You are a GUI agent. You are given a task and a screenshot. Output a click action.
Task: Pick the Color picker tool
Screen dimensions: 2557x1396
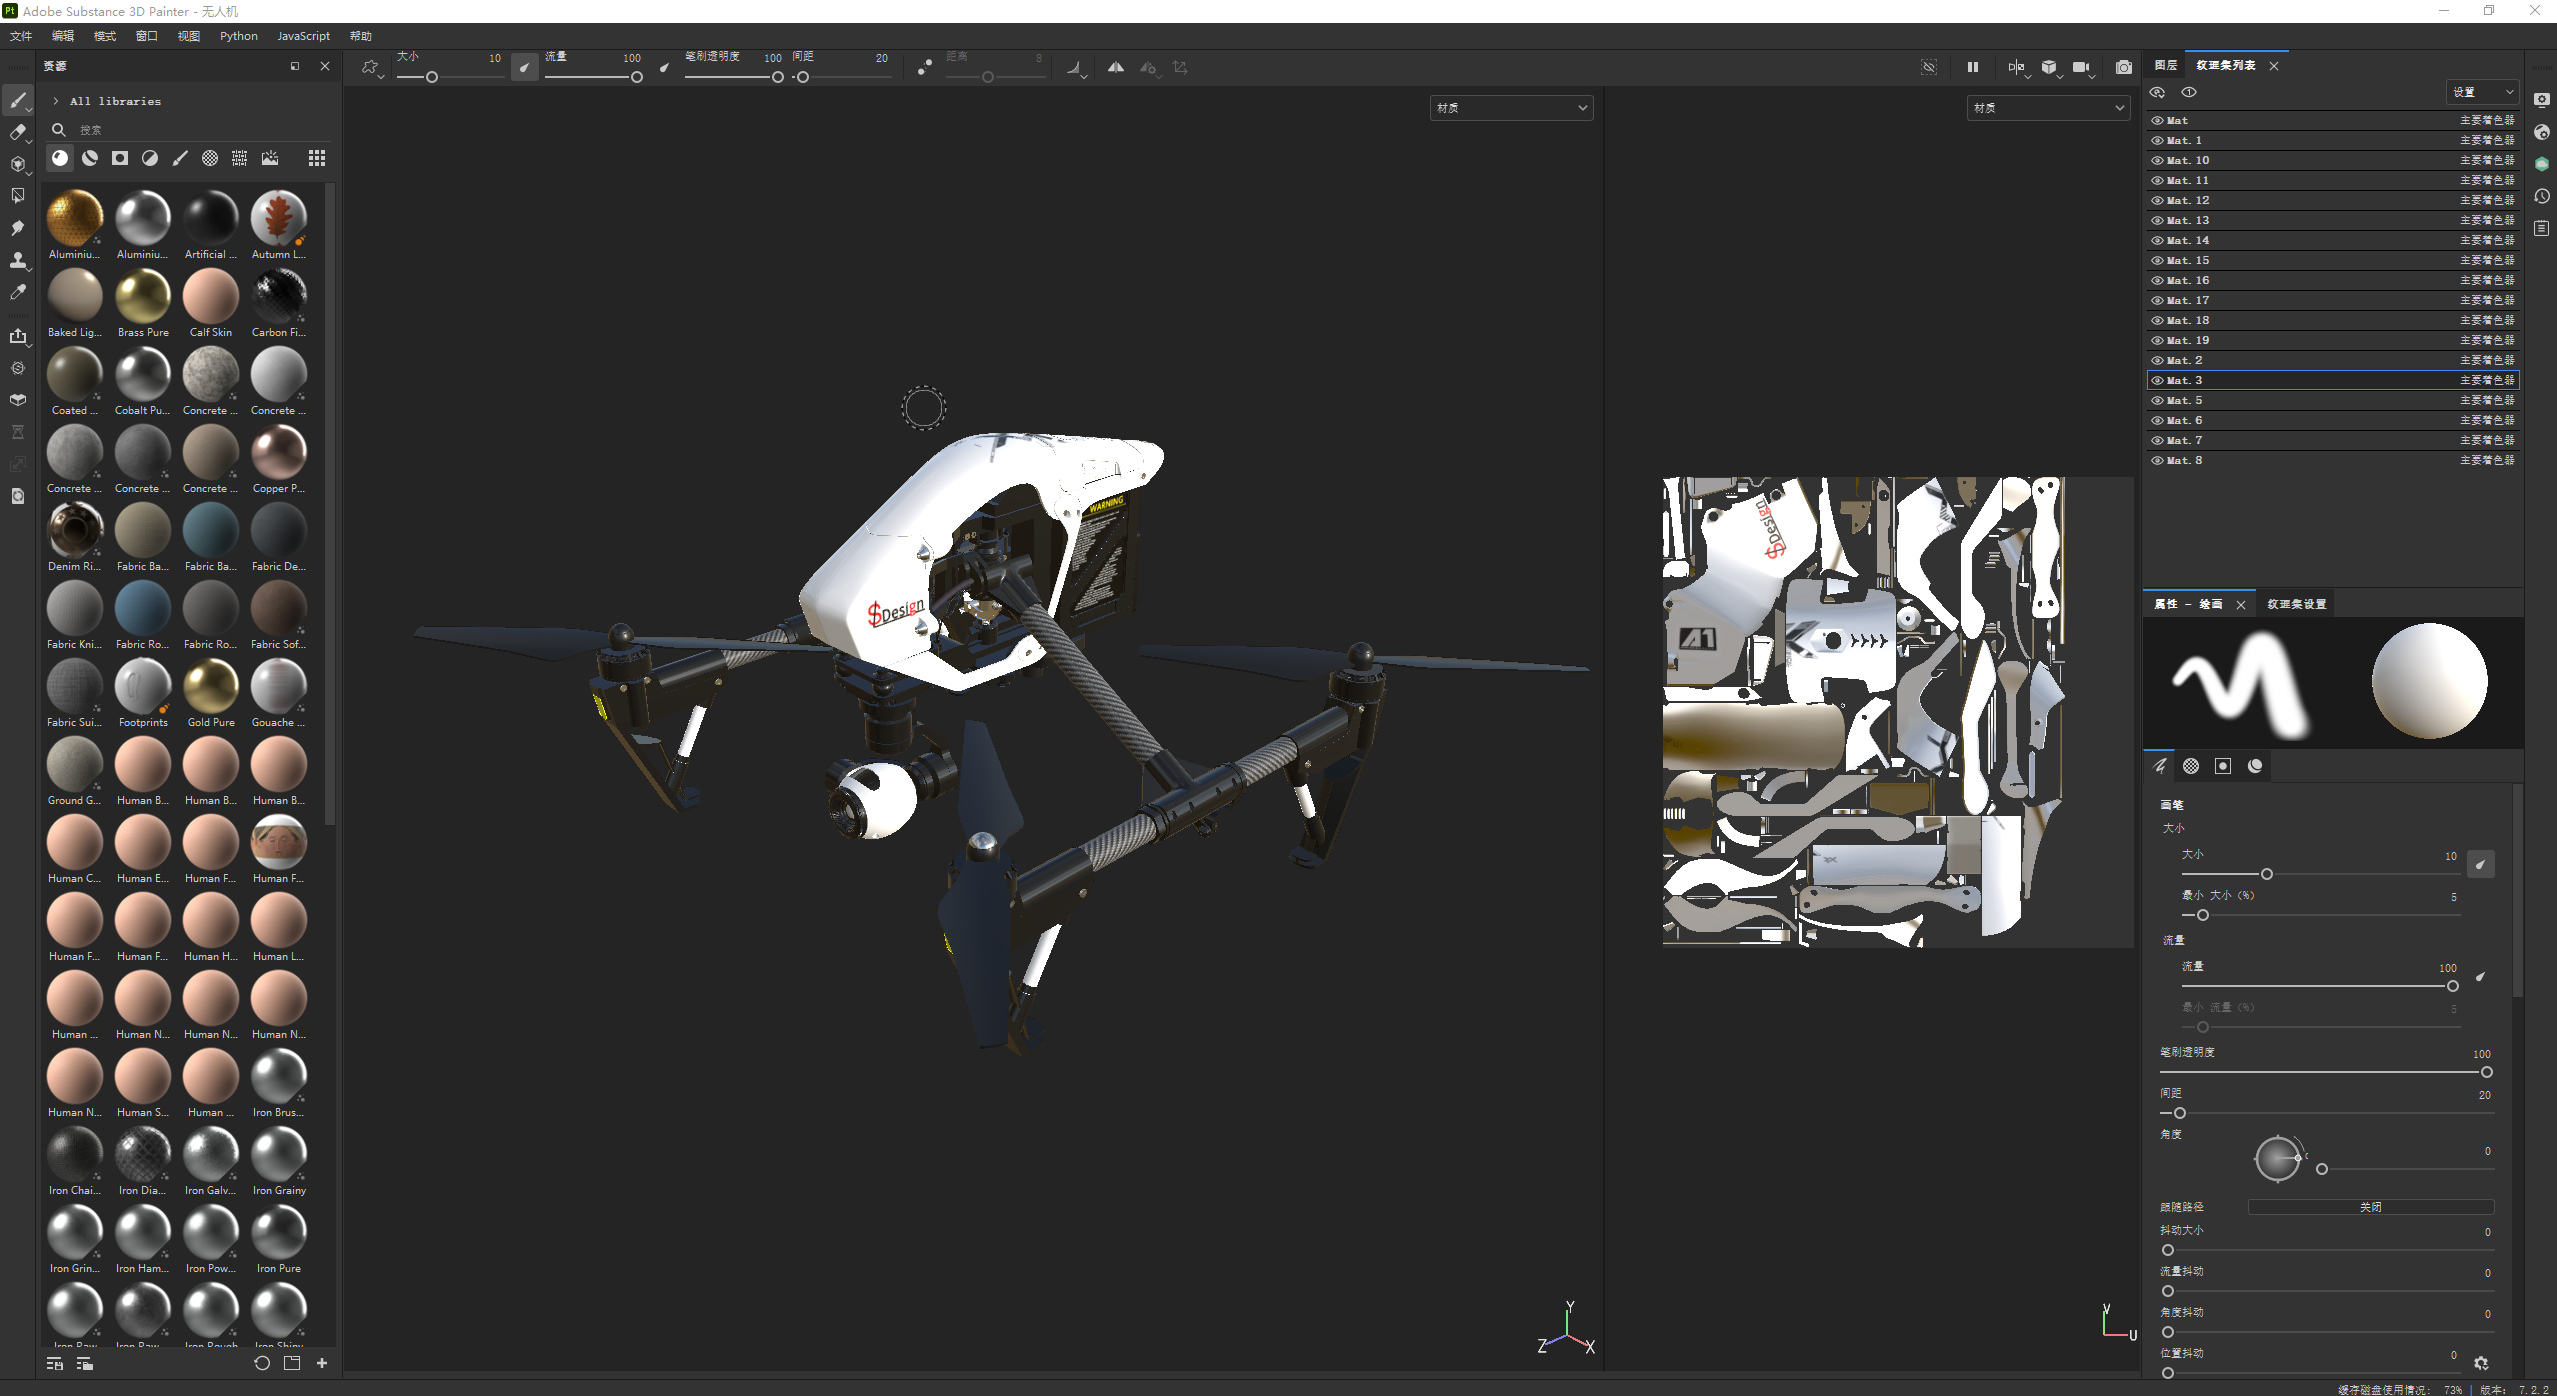18,291
